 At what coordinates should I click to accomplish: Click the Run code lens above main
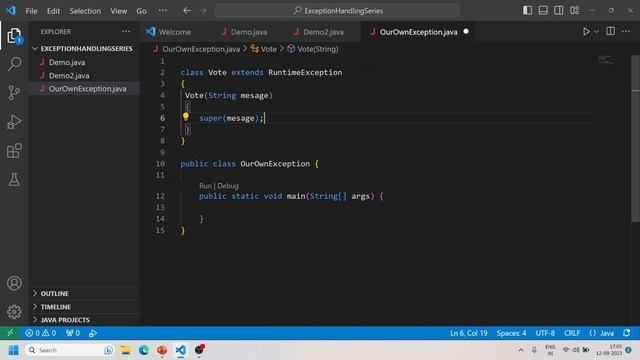click(x=205, y=186)
